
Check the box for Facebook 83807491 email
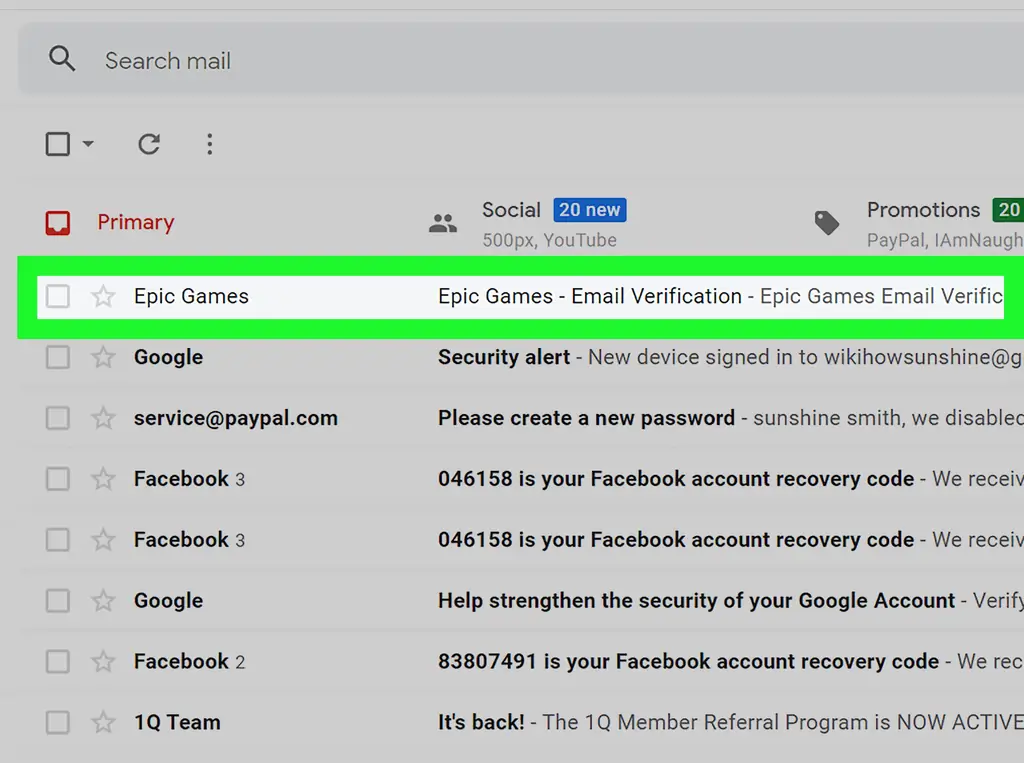point(57,661)
